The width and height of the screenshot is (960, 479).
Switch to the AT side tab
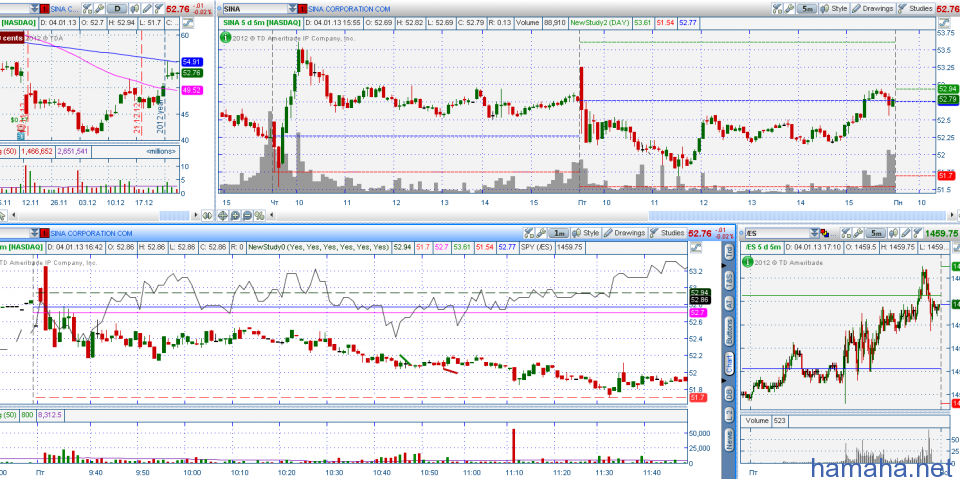(x=729, y=304)
